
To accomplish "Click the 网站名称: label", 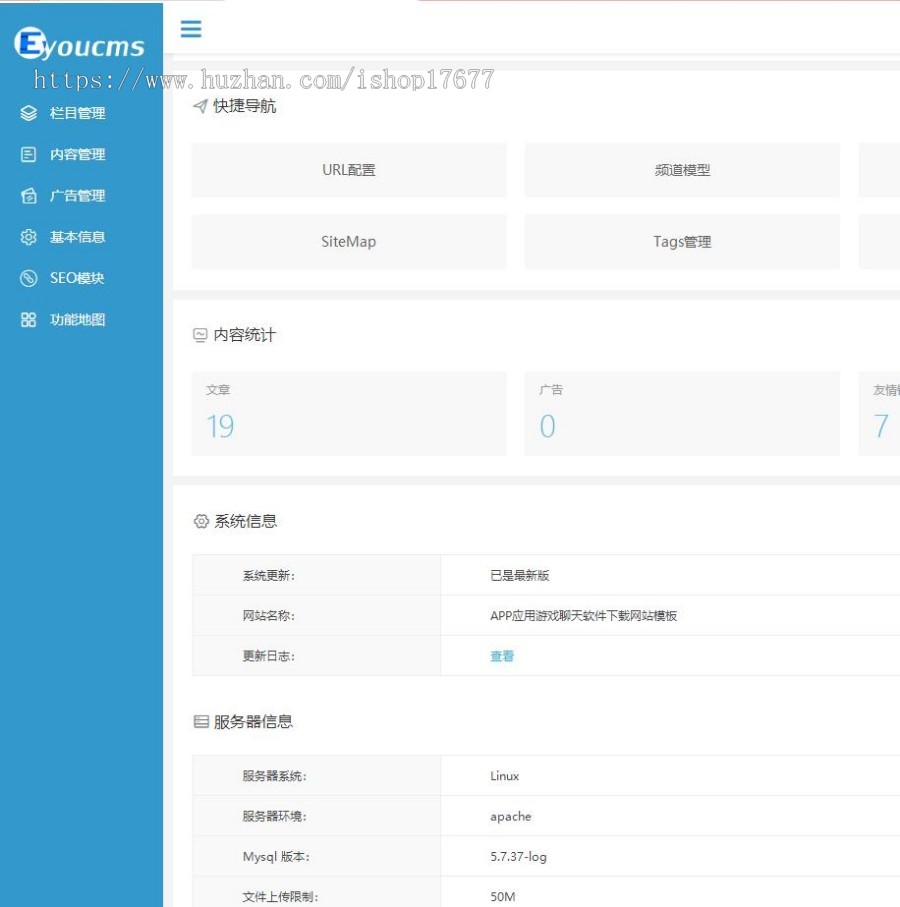I will coord(268,615).
